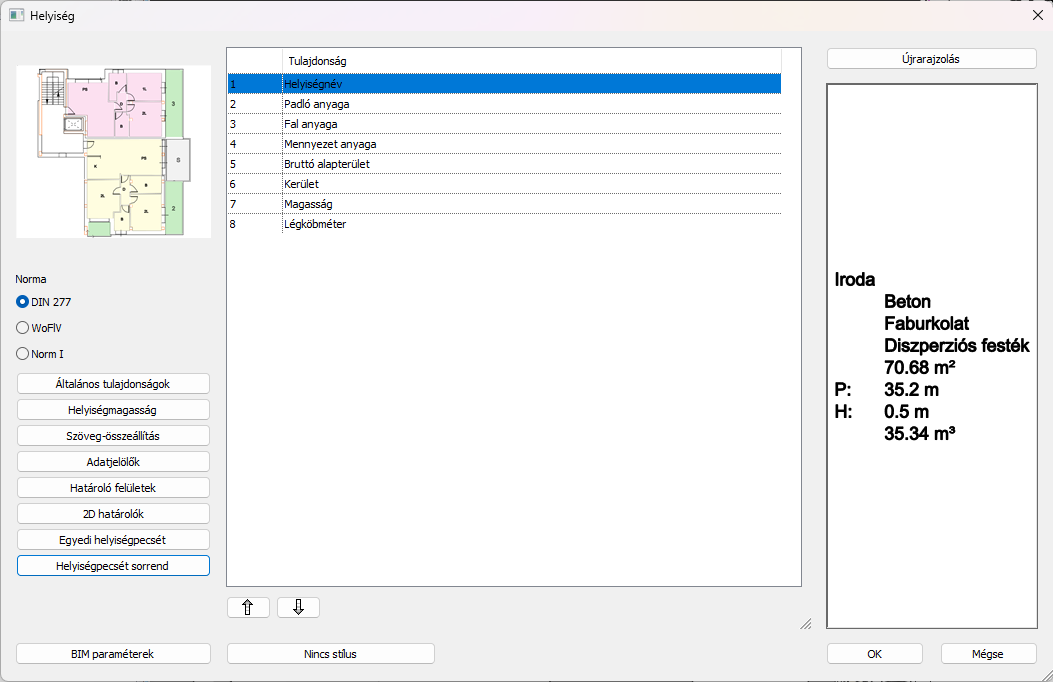
Task: Open BIM paraméterek
Action: pyautogui.click(x=113, y=654)
